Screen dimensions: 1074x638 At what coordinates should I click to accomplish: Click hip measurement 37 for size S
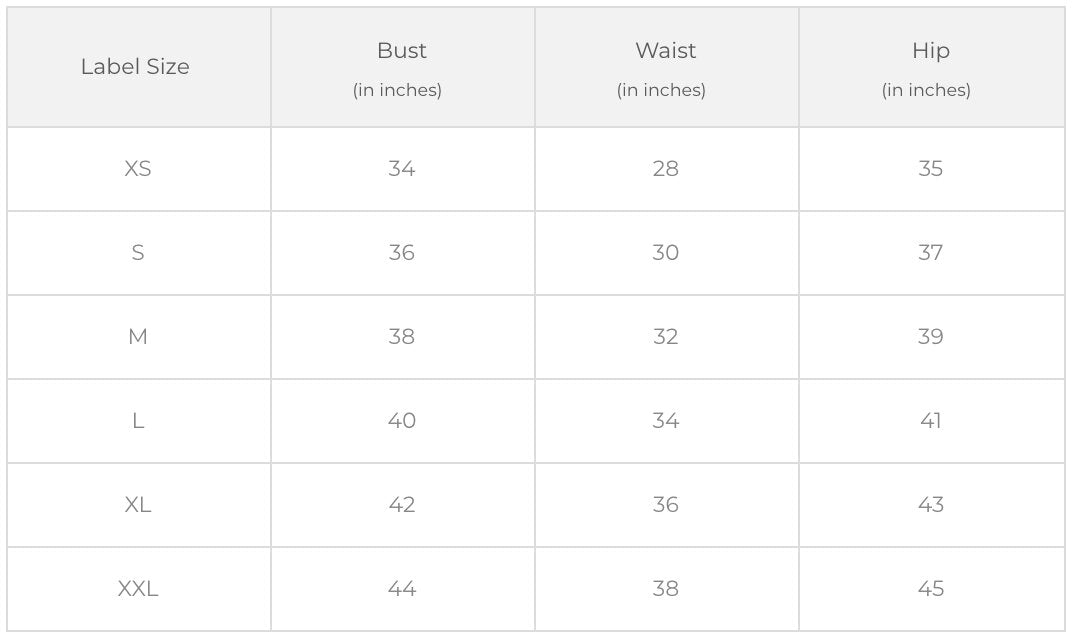(x=930, y=253)
